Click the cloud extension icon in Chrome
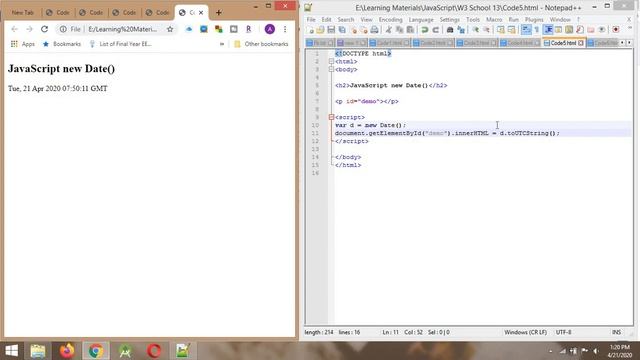The image size is (640, 360). pos(189,29)
